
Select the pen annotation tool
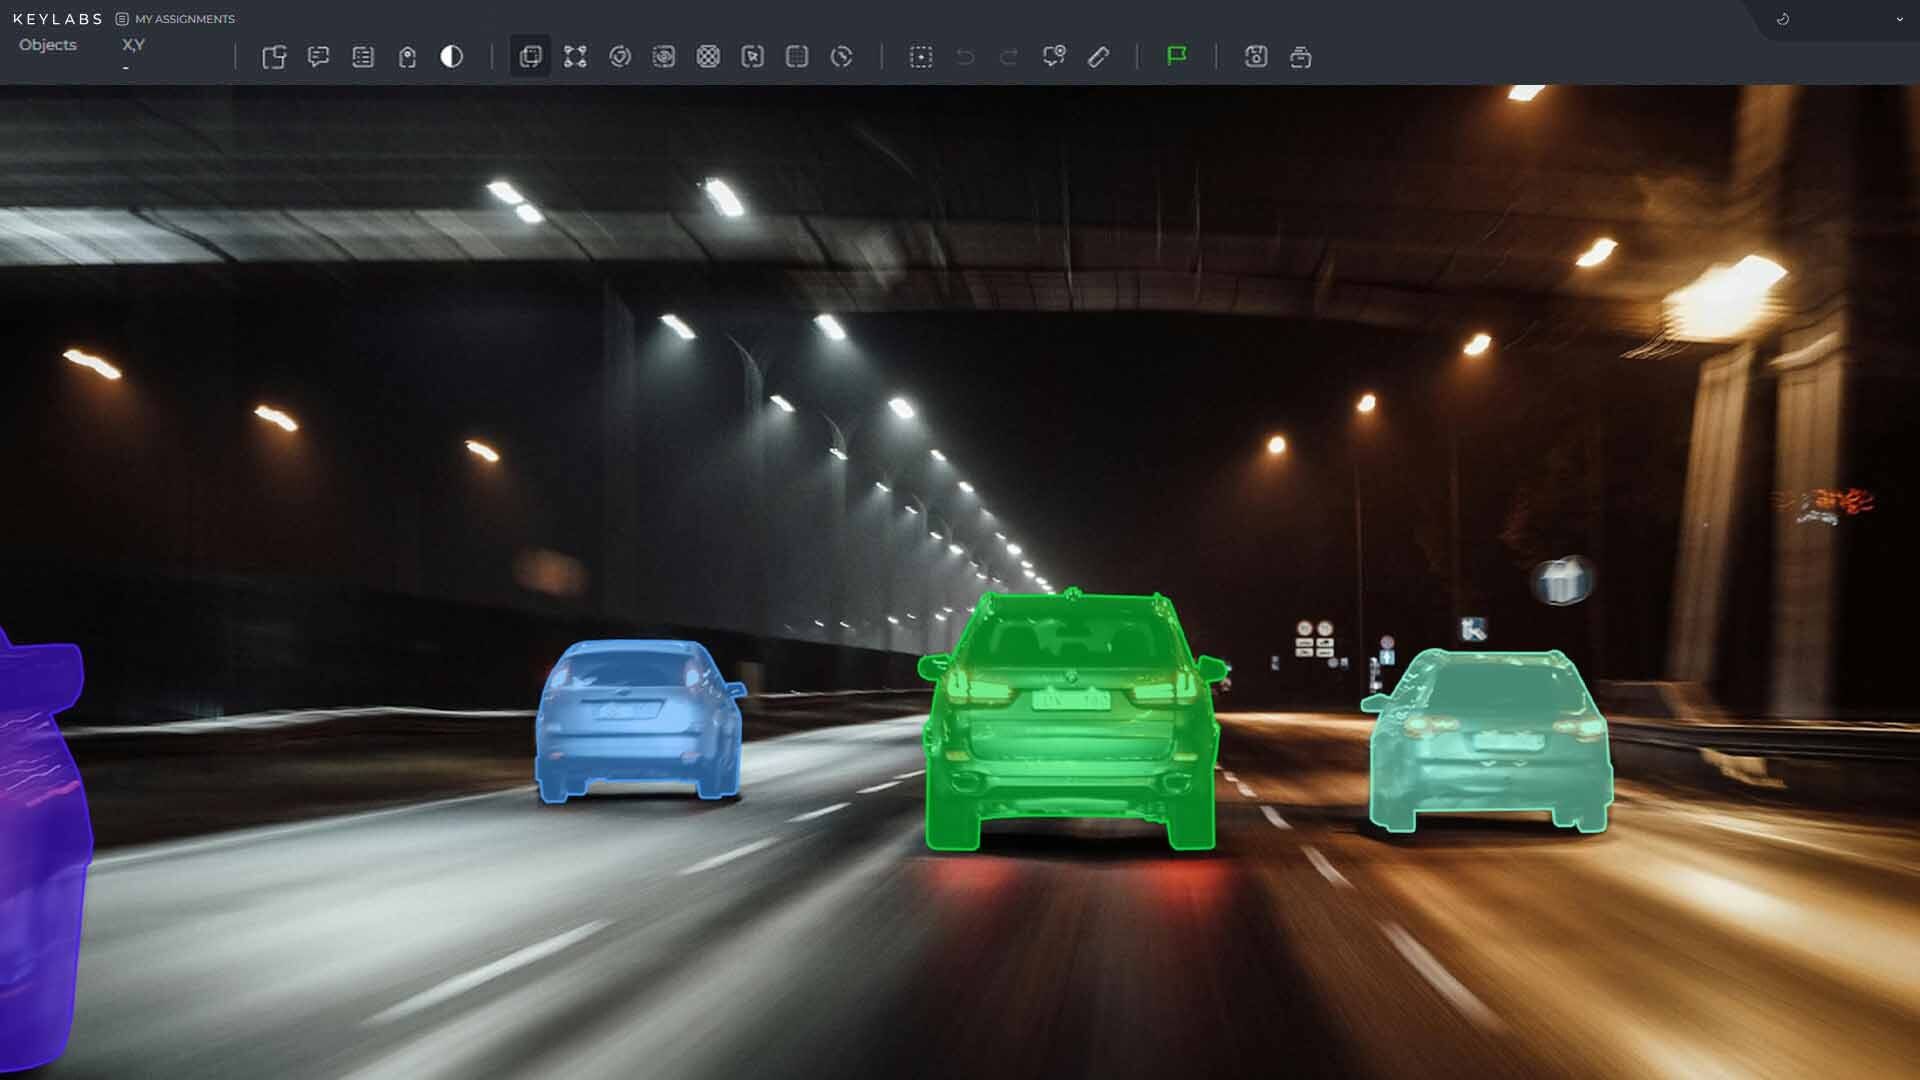(1098, 57)
